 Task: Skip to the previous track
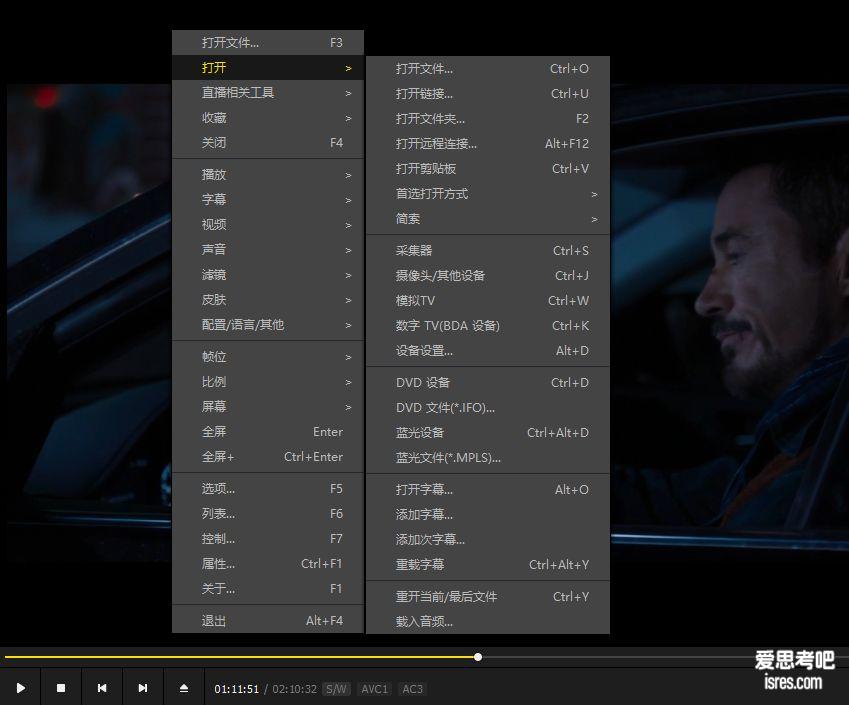(102, 688)
